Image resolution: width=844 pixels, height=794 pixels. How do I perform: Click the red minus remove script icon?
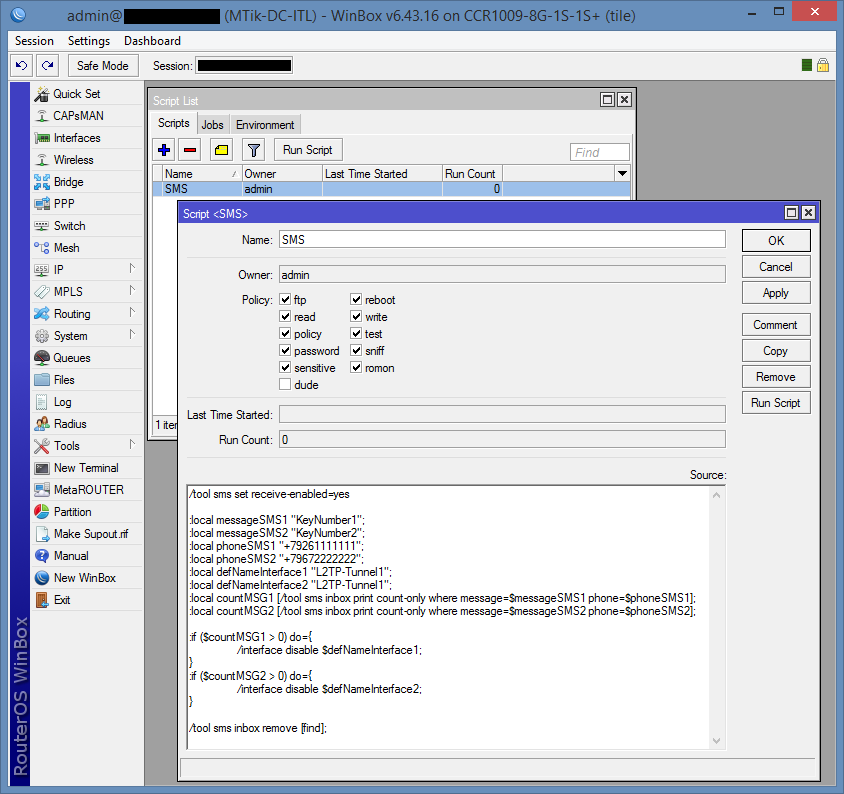190,150
